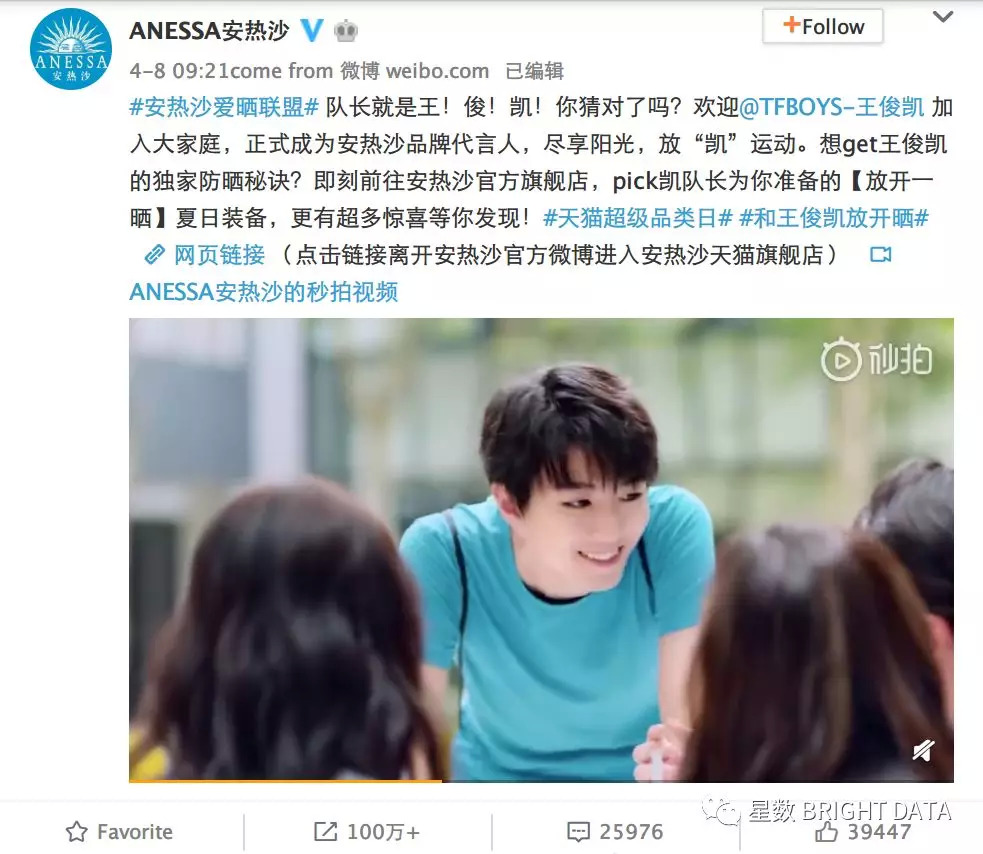
Task: Open the ANESSA profile avatar
Action: point(71,49)
